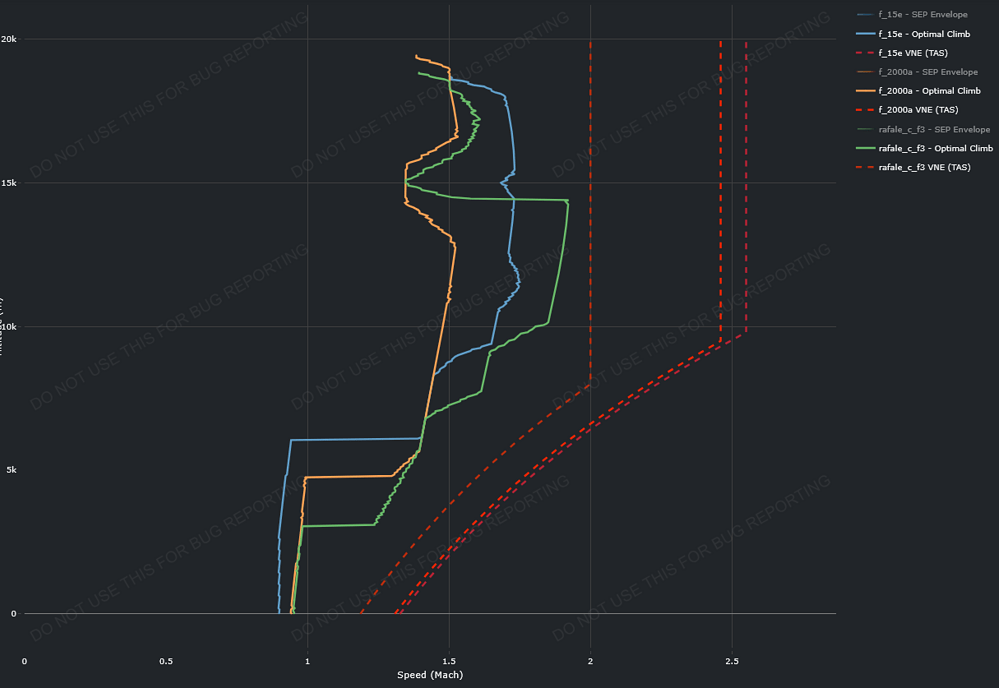Viewport: 999px width, 688px height.
Task: Click the 1 Mach axis tick label
Action: coord(308,661)
